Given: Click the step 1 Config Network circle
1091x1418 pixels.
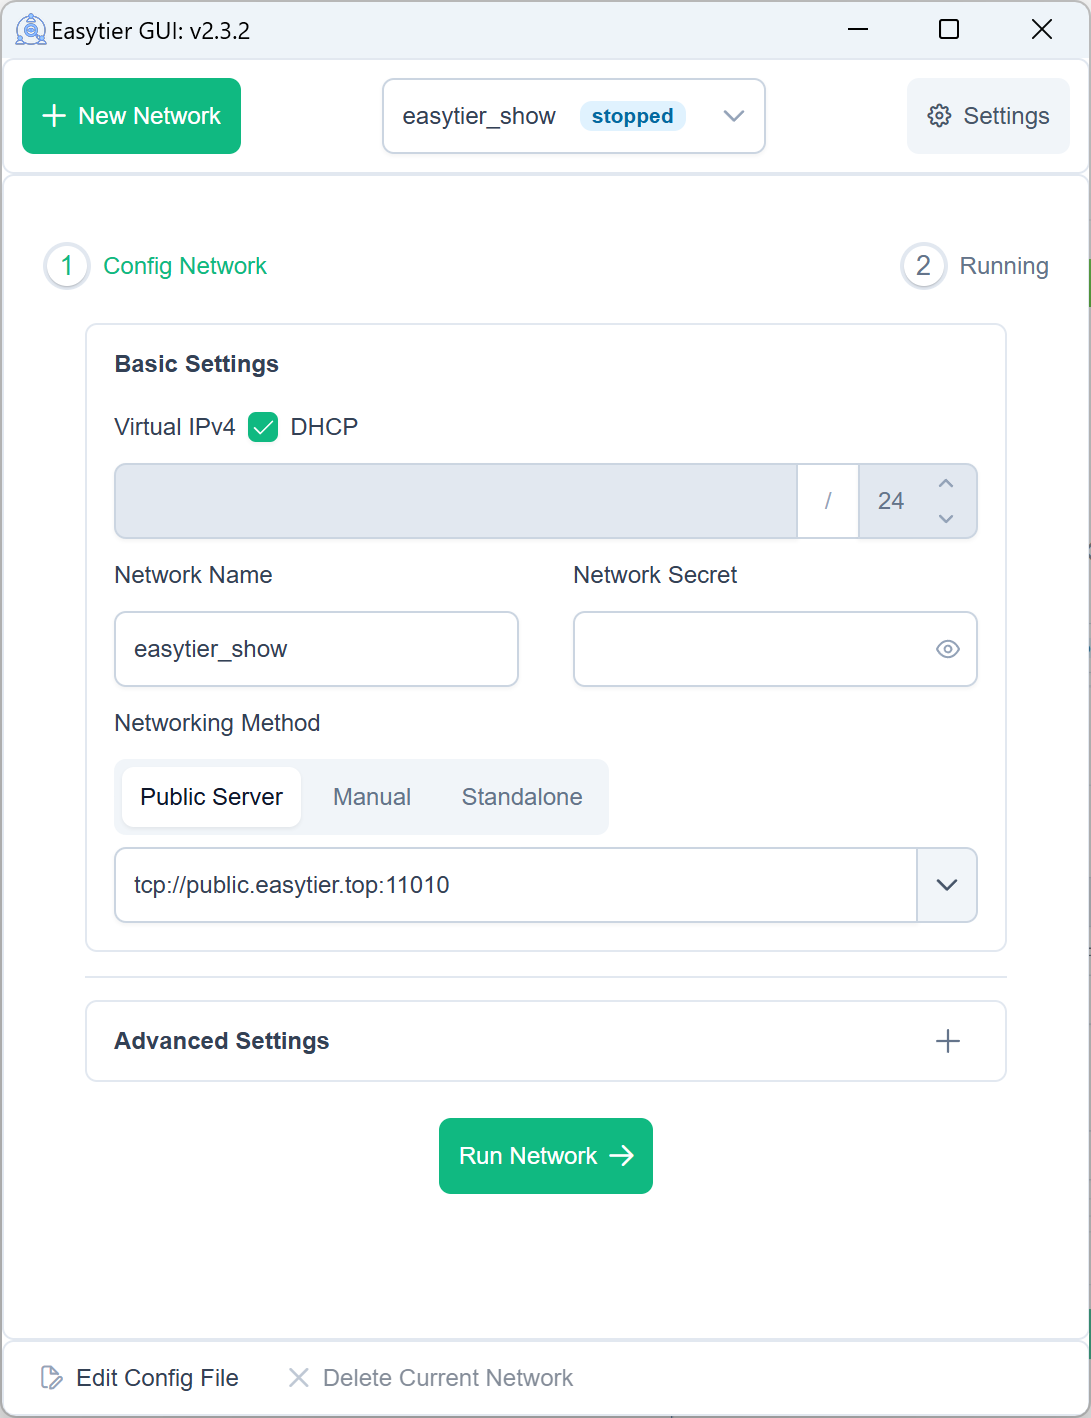Looking at the screenshot, I should tap(66, 266).
